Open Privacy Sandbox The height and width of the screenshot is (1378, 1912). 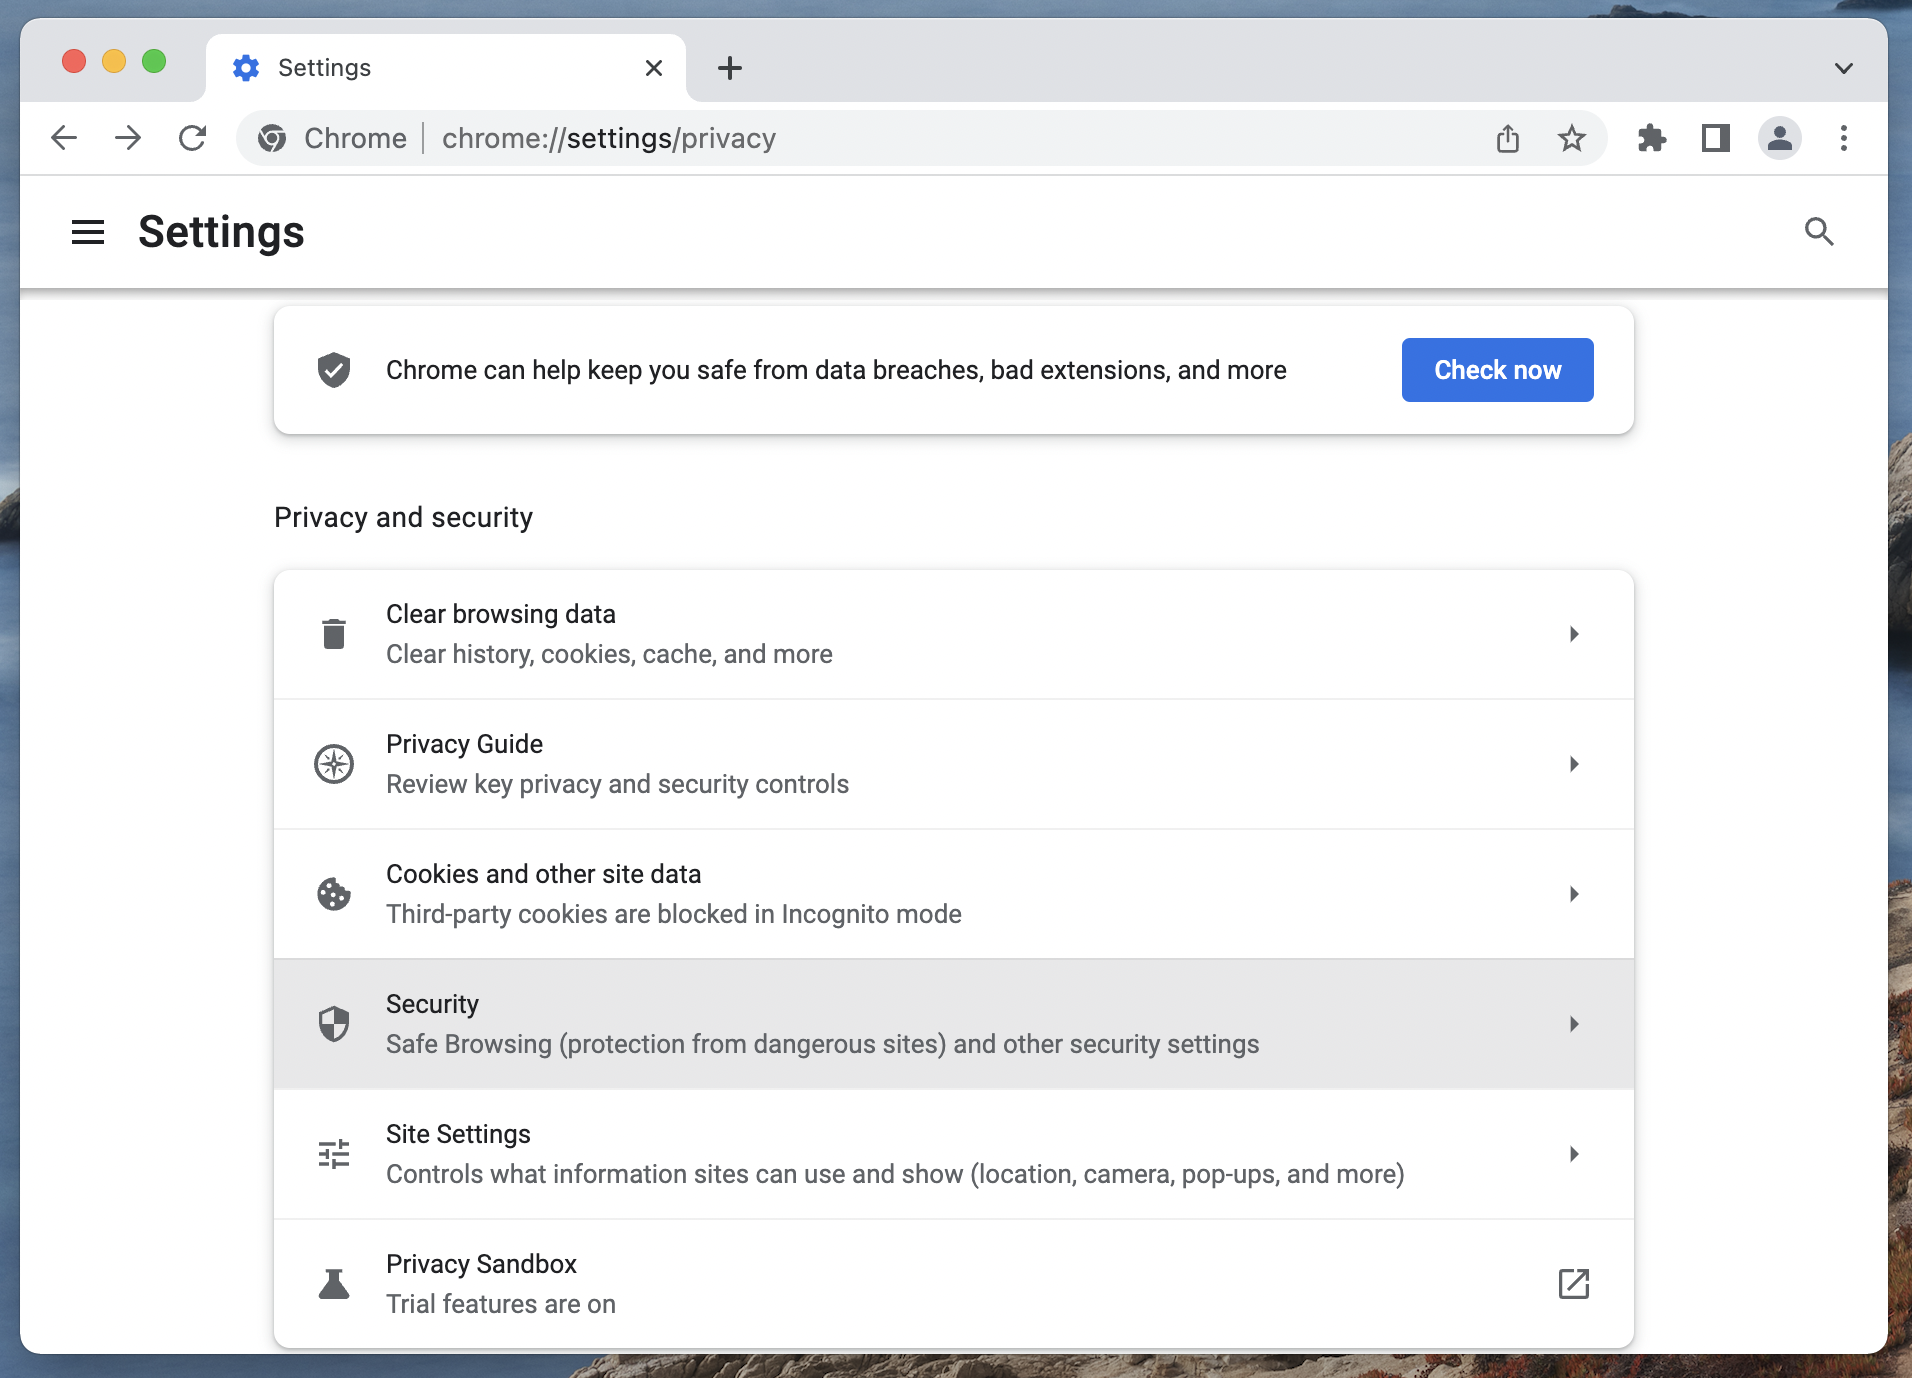click(x=954, y=1284)
